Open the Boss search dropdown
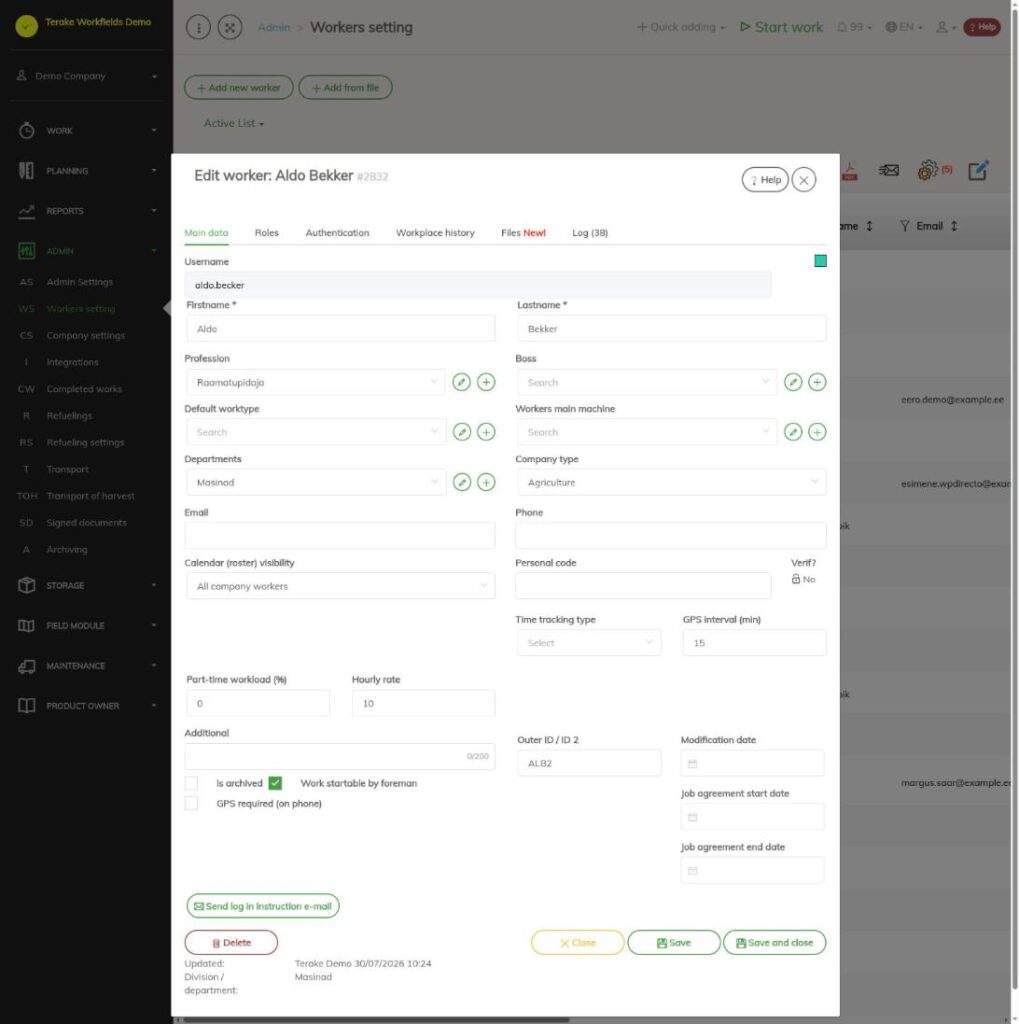 coord(647,382)
